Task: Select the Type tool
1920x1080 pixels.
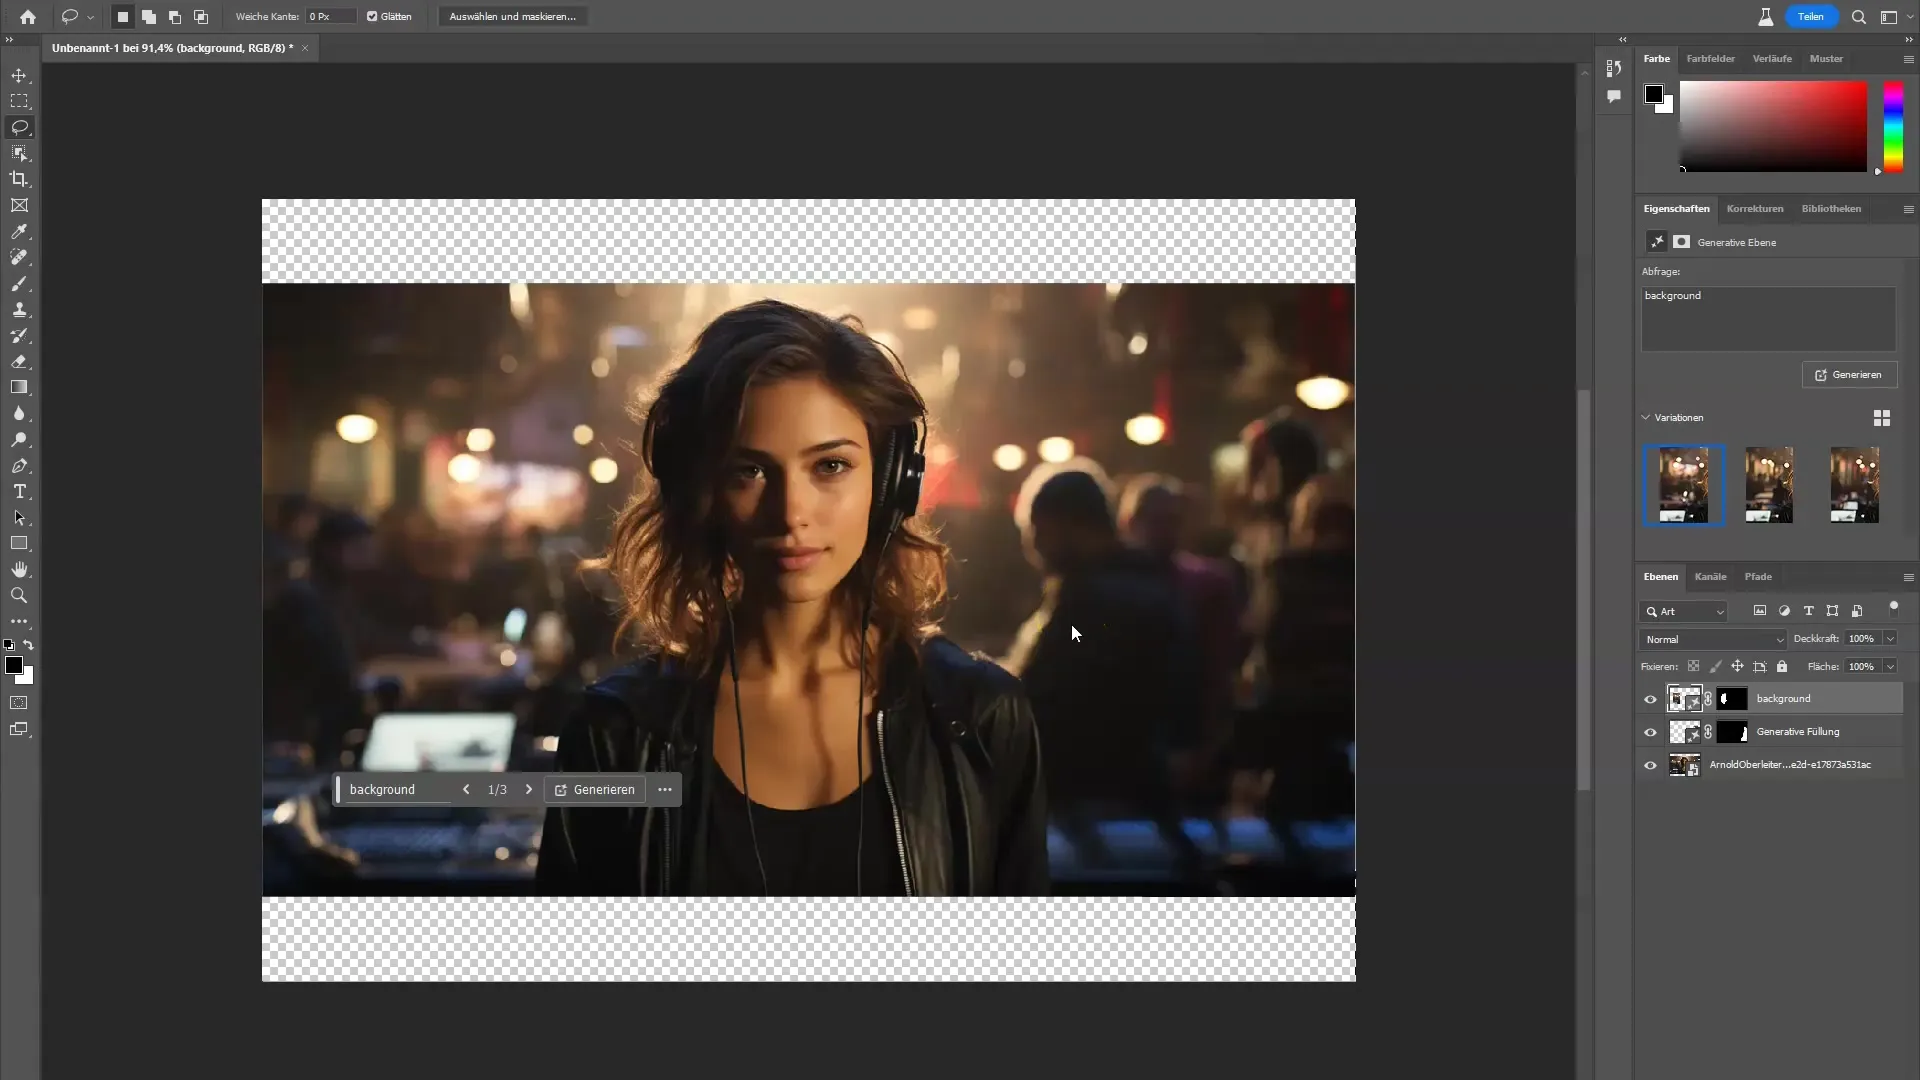Action: (x=19, y=491)
